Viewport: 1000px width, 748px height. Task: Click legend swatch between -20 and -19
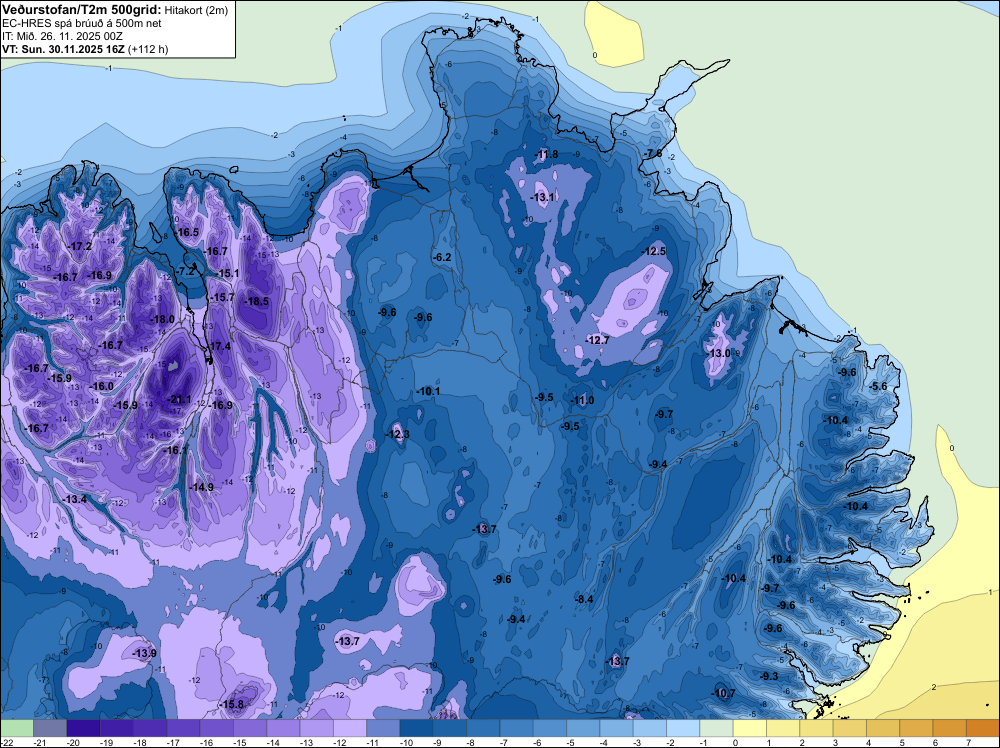(84, 728)
